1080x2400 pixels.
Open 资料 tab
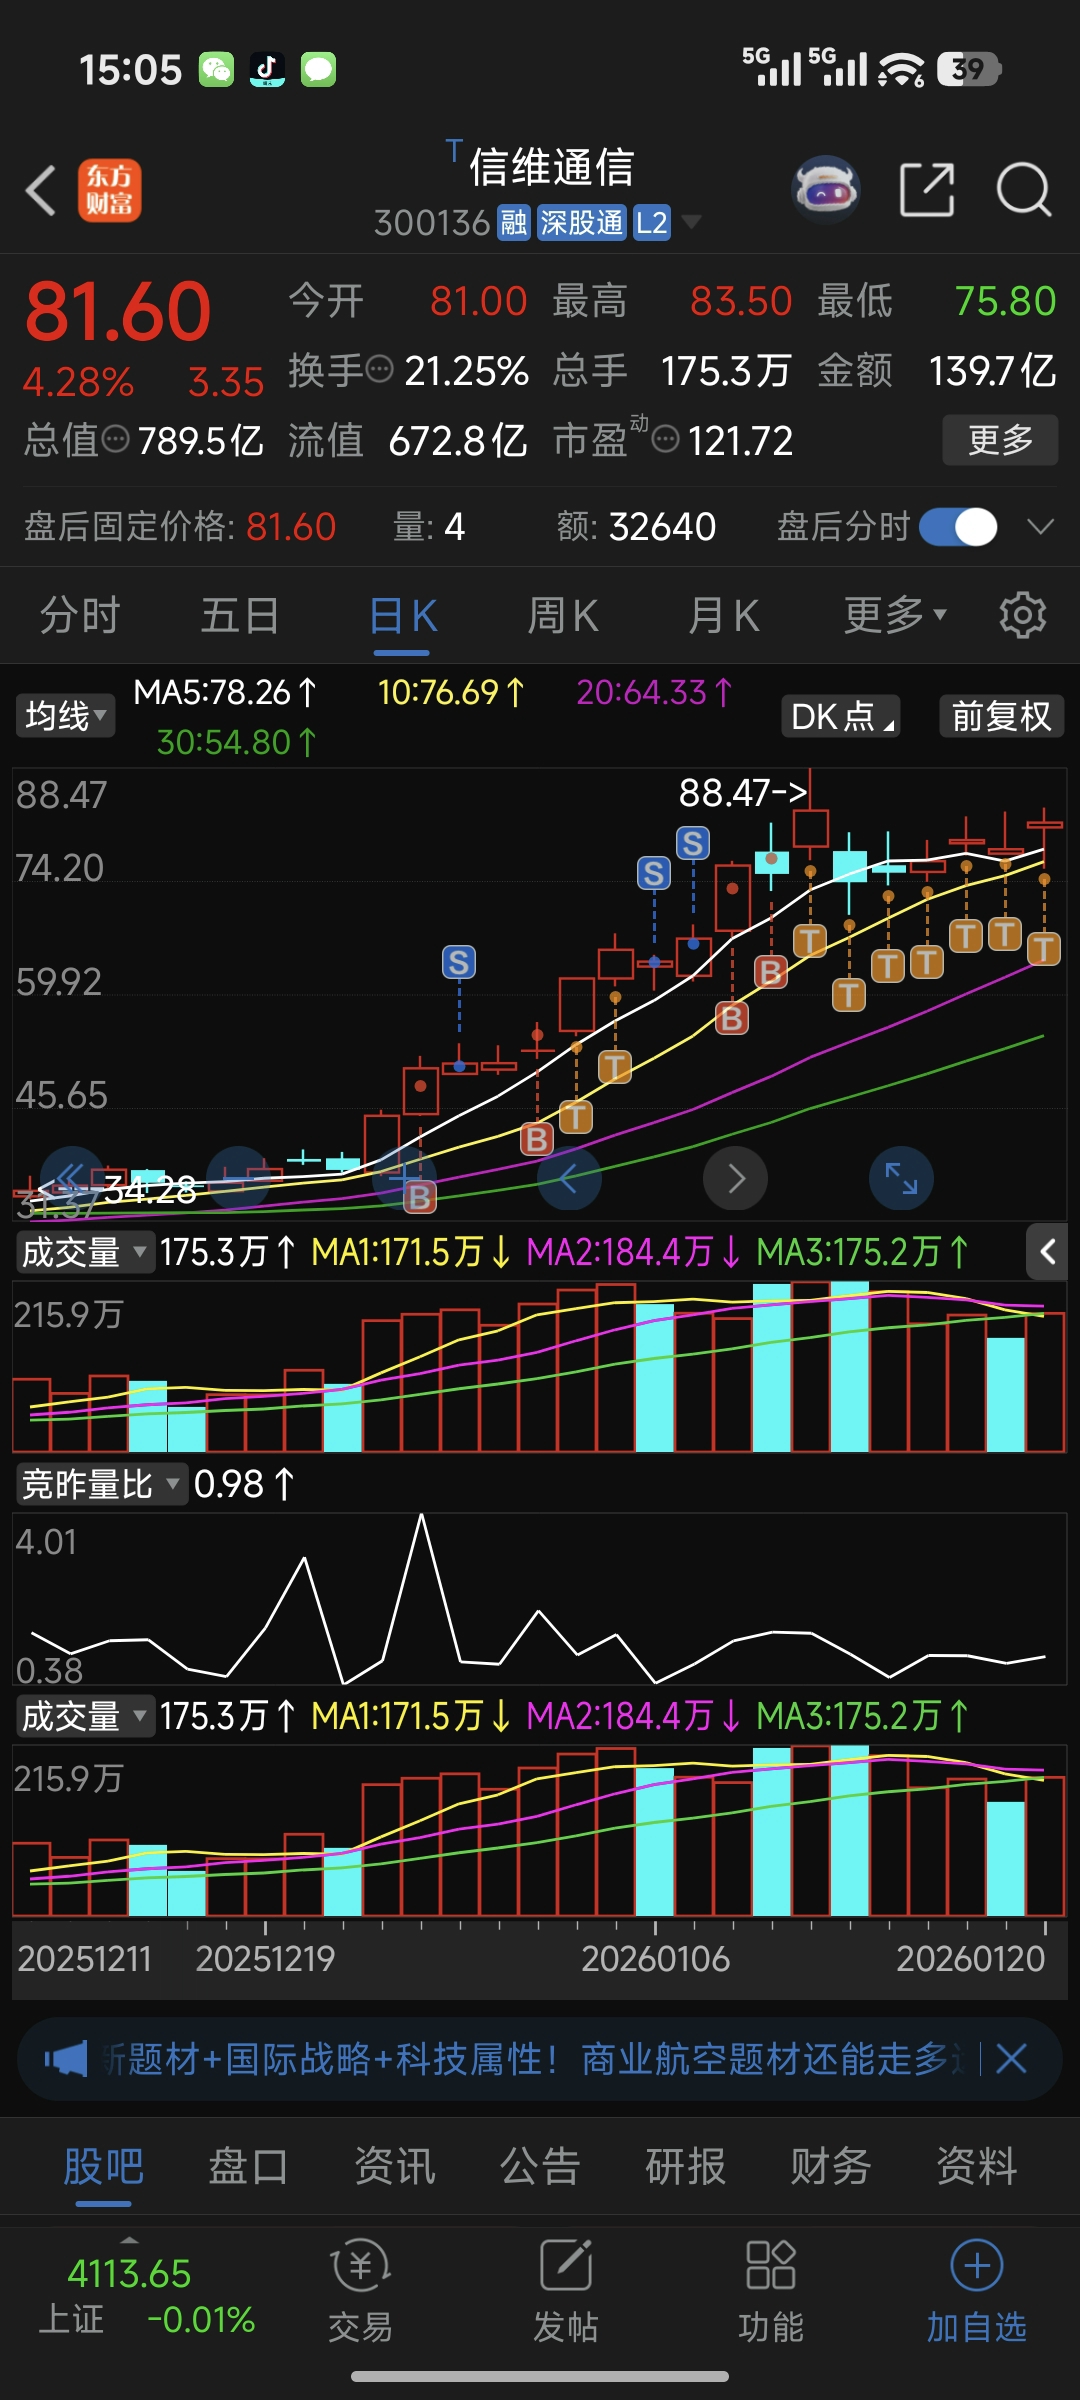976,2166
